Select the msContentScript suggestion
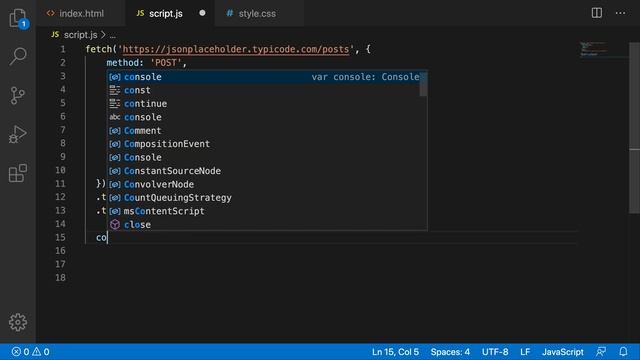Viewport: 640px width, 360px height. 264,211
